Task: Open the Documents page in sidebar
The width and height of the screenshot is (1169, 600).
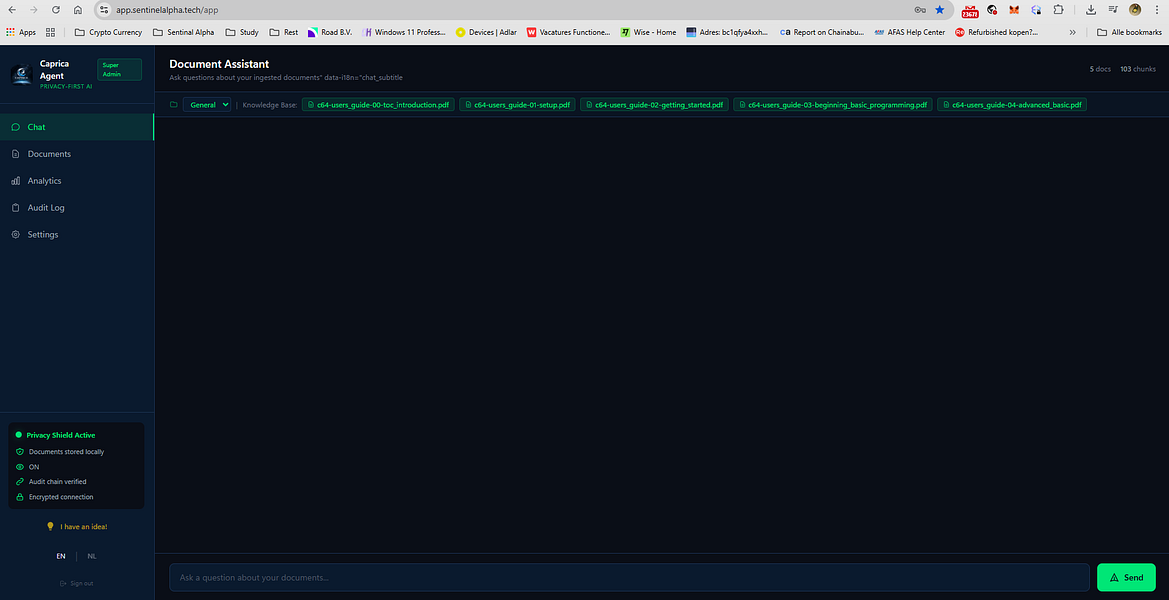Action: (x=77, y=154)
